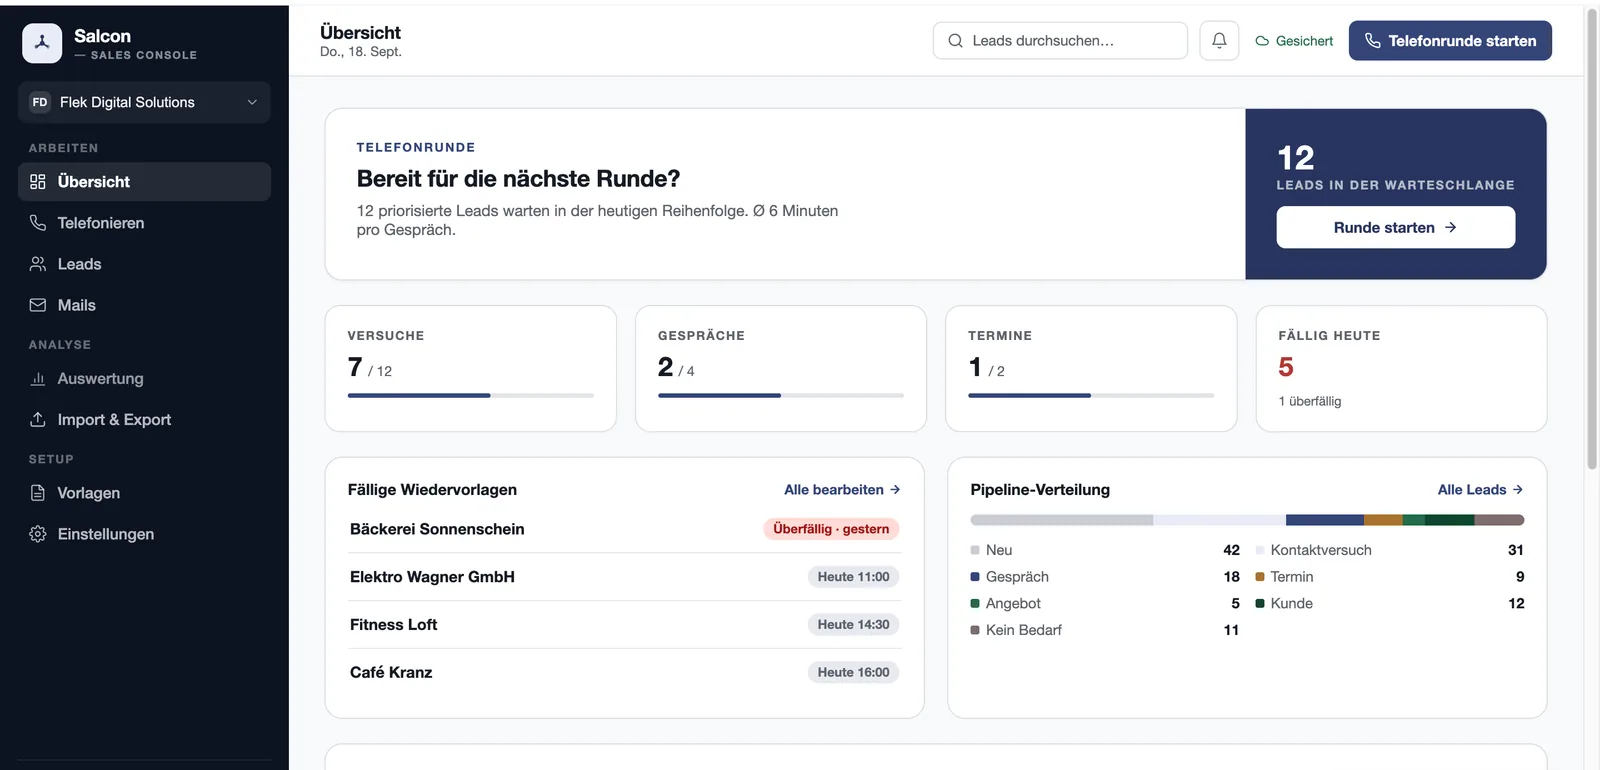Open the Elektro Wagner GmbH follow-up
Screen dimensions: 1600x770
pyautogui.click(x=624, y=577)
